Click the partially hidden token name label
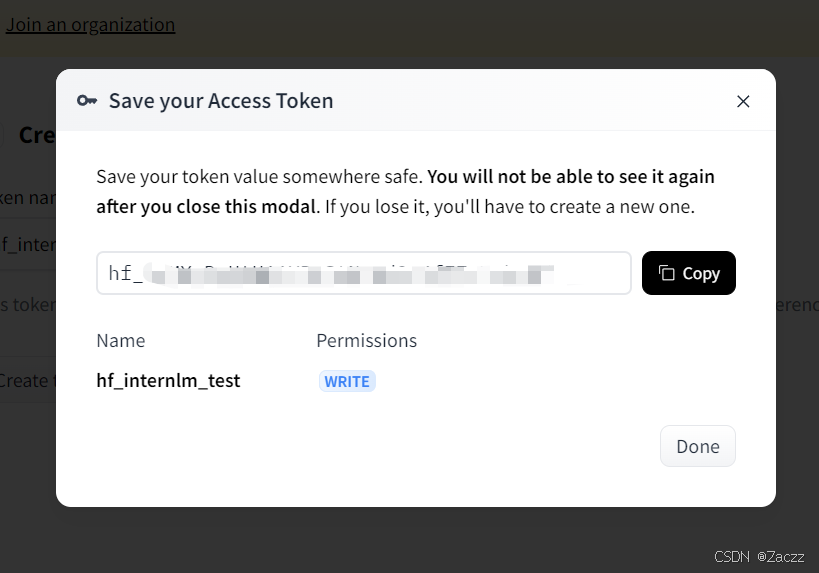Screen dimensions: 819x573 tap(28, 198)
